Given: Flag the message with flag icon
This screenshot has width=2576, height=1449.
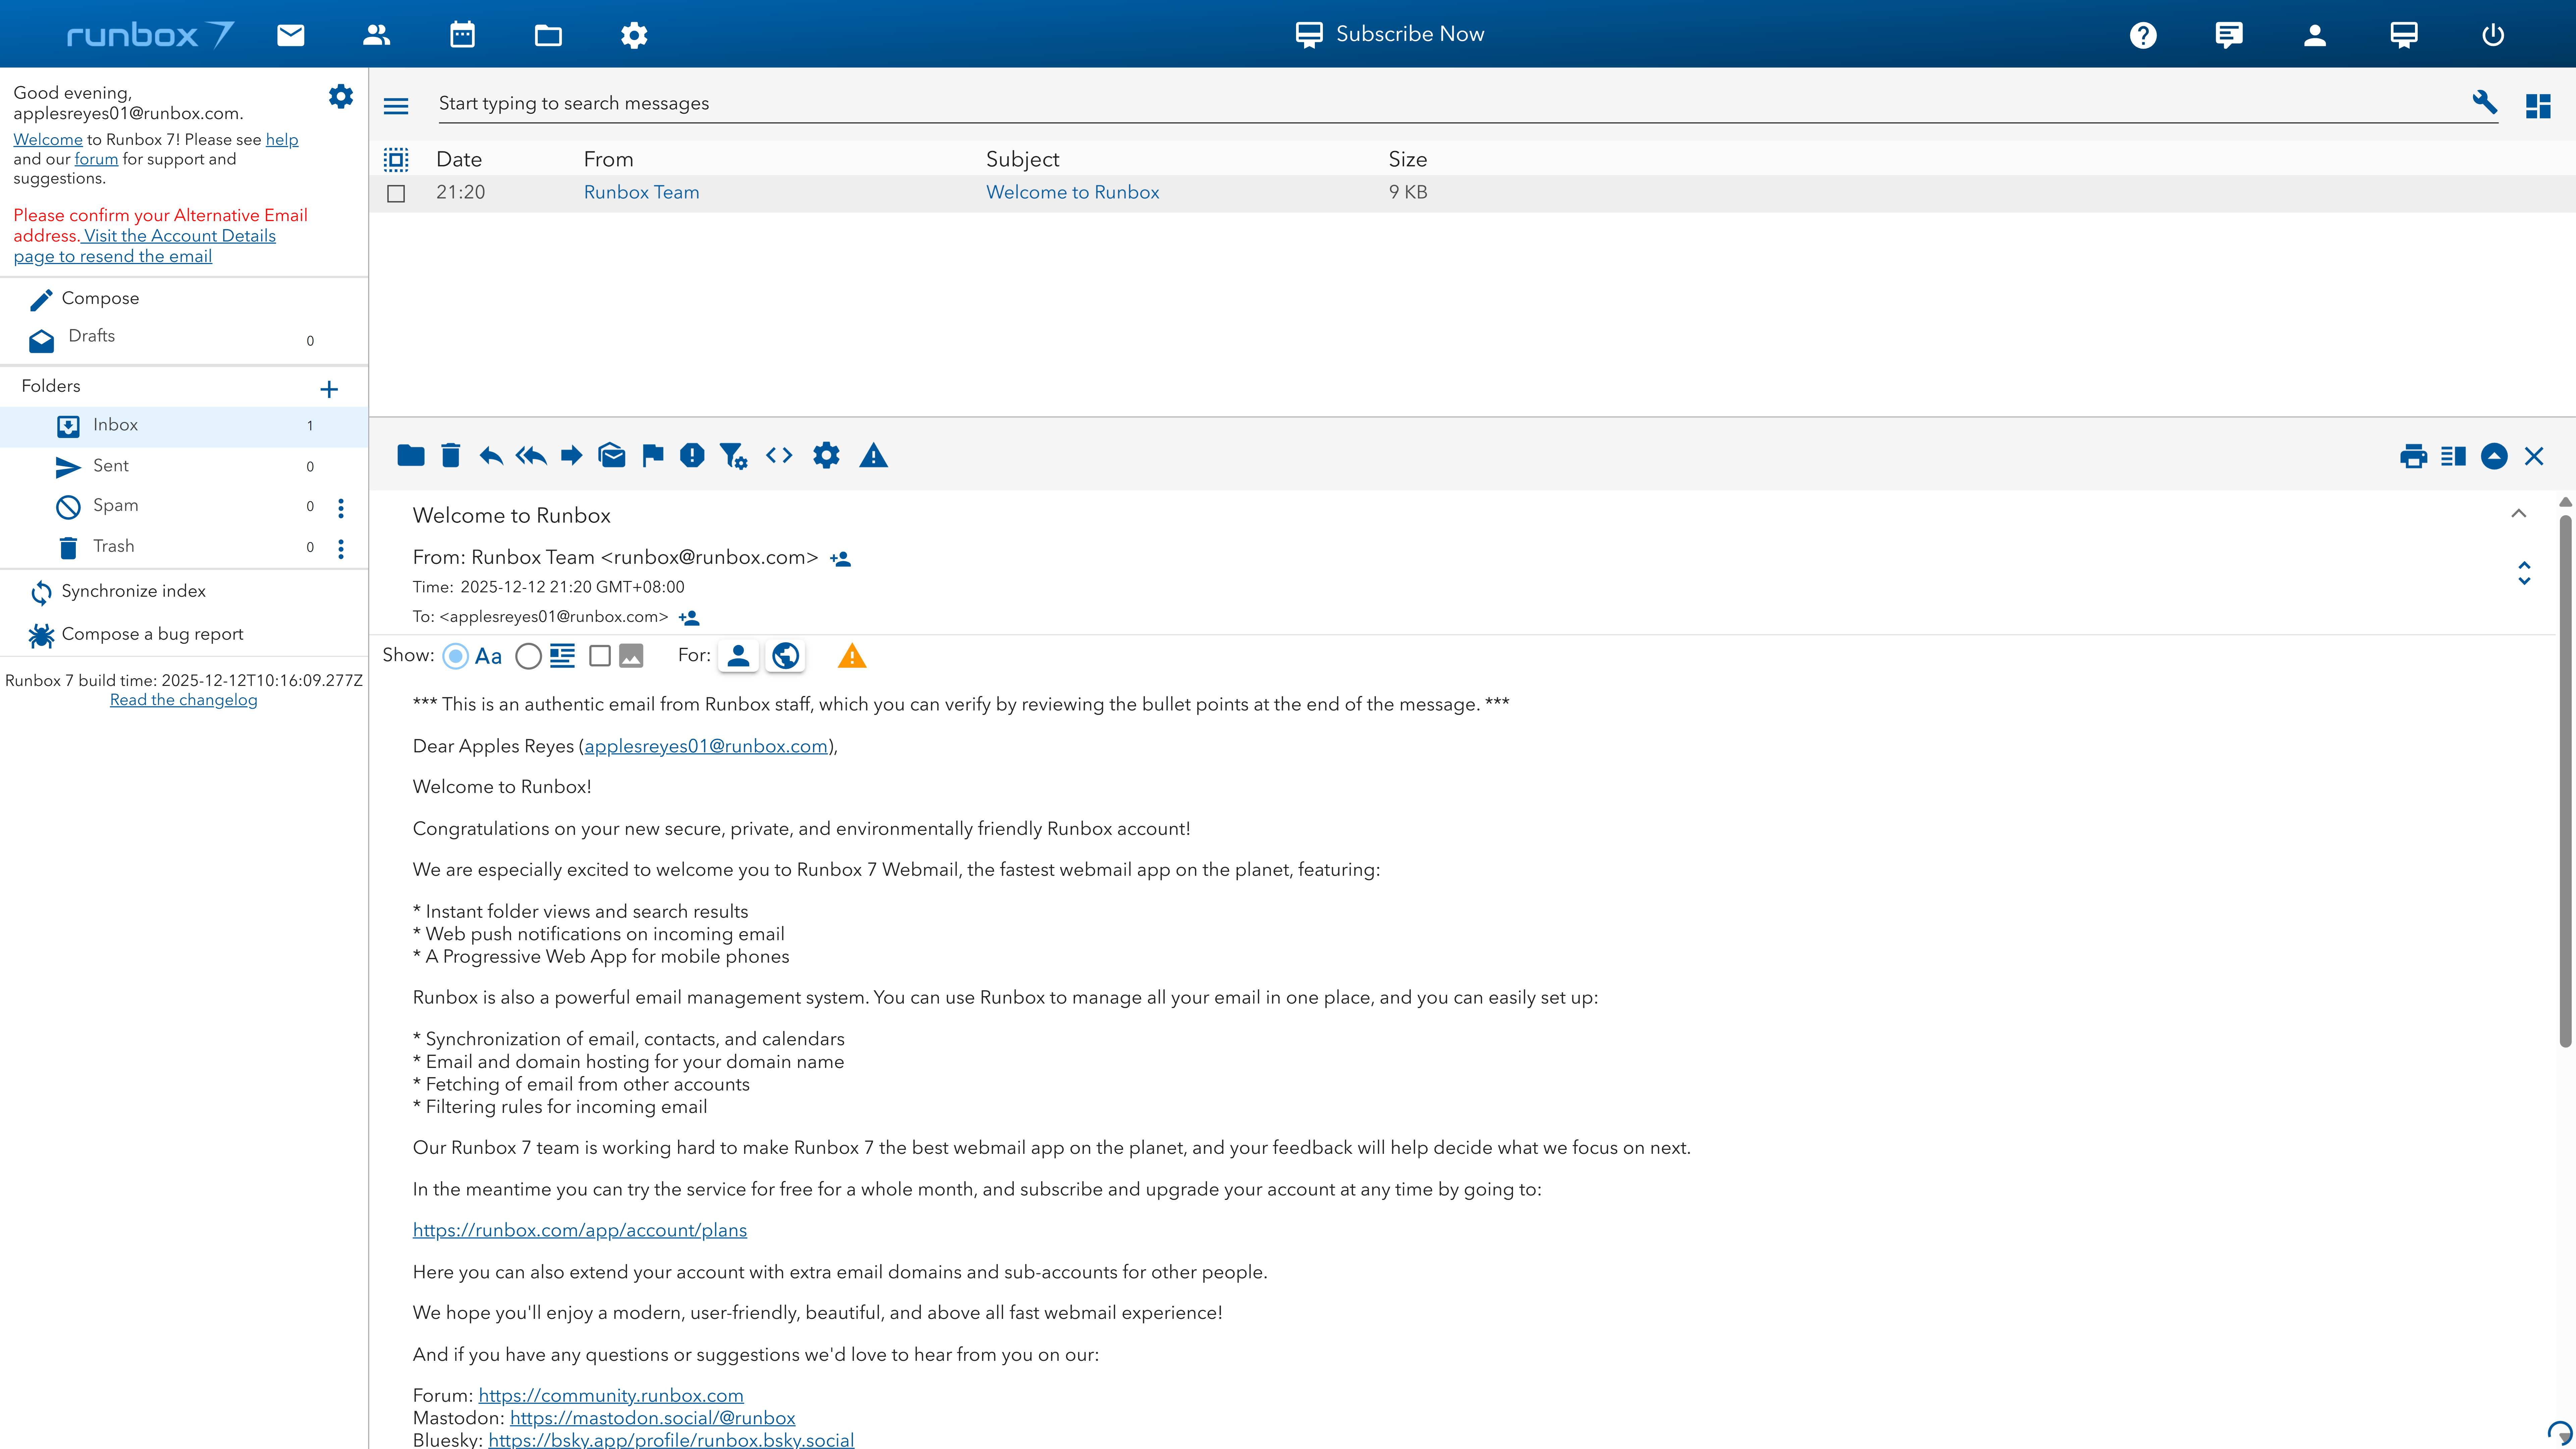Looking at the screenshot, I should (x=652, y=456).
